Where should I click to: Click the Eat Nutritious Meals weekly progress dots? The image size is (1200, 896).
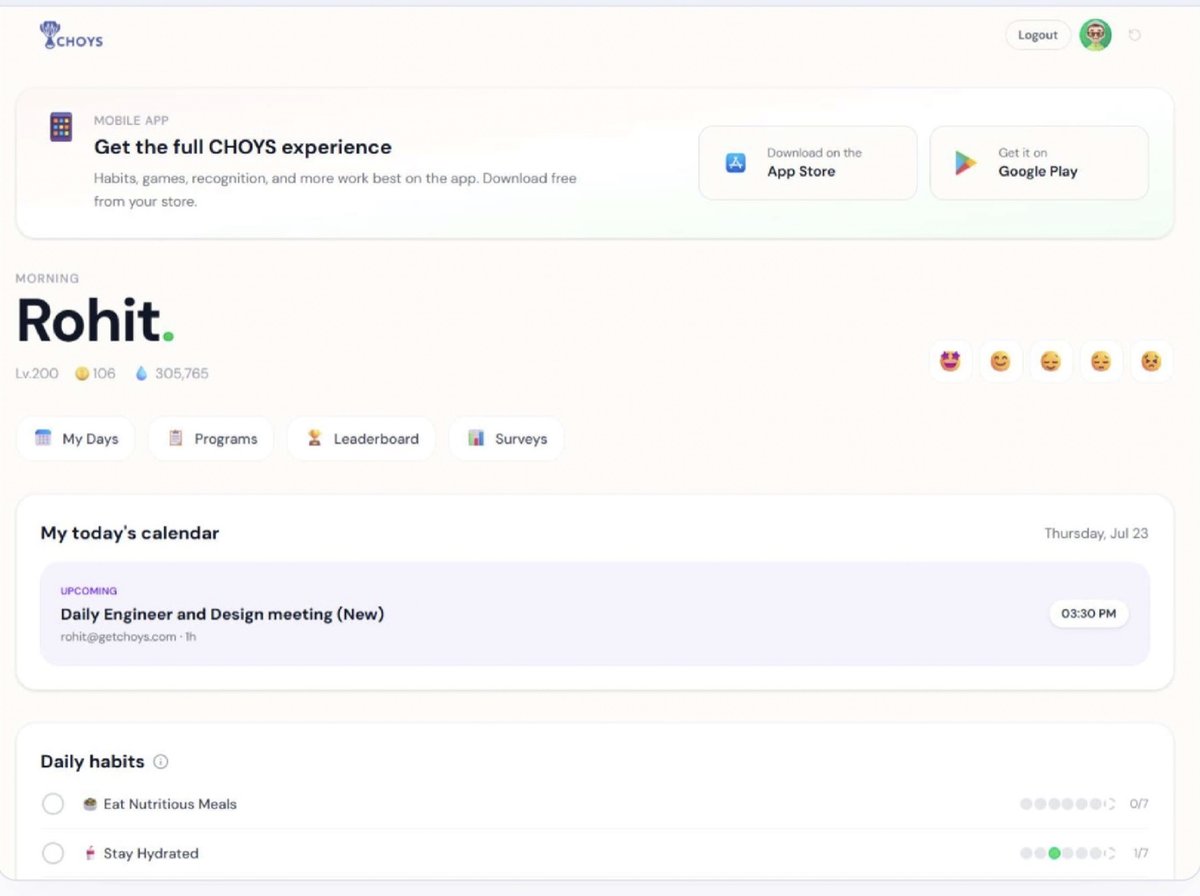[1067, 804]
